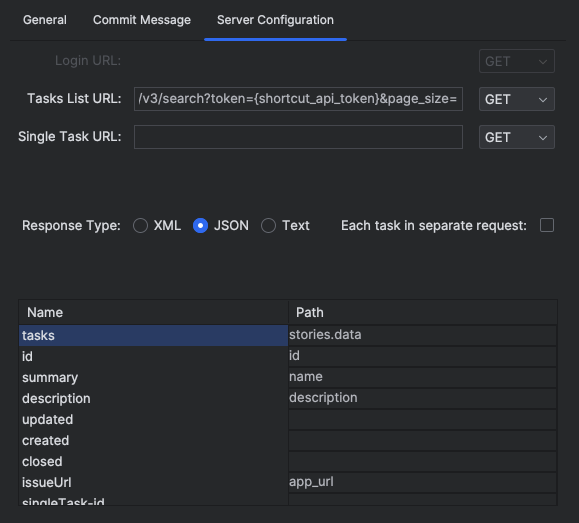Select the summary row name
Screen dimensions: 579x523
tap(154, 377)
